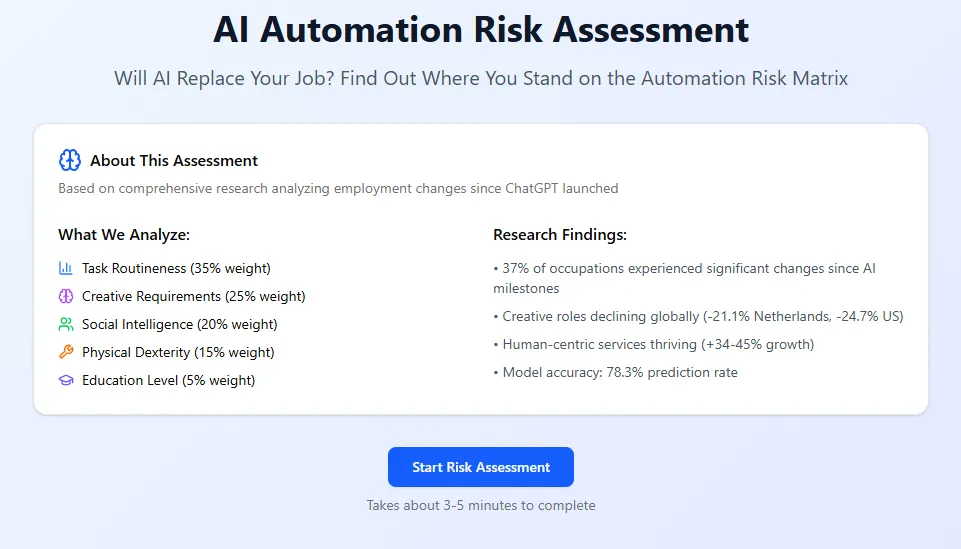
Task: Click the brain icon beside About This Assessment
Action: tap(69, 160)
